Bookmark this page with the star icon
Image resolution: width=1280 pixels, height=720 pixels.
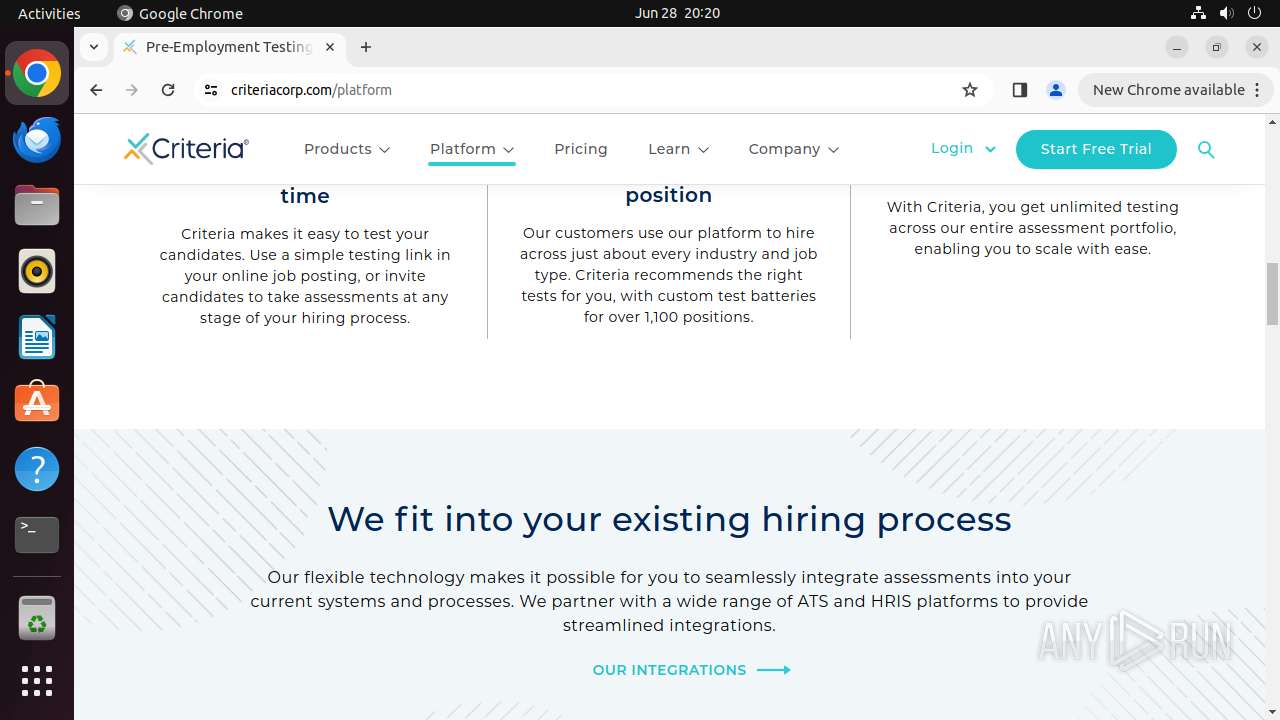click(970, 90)
